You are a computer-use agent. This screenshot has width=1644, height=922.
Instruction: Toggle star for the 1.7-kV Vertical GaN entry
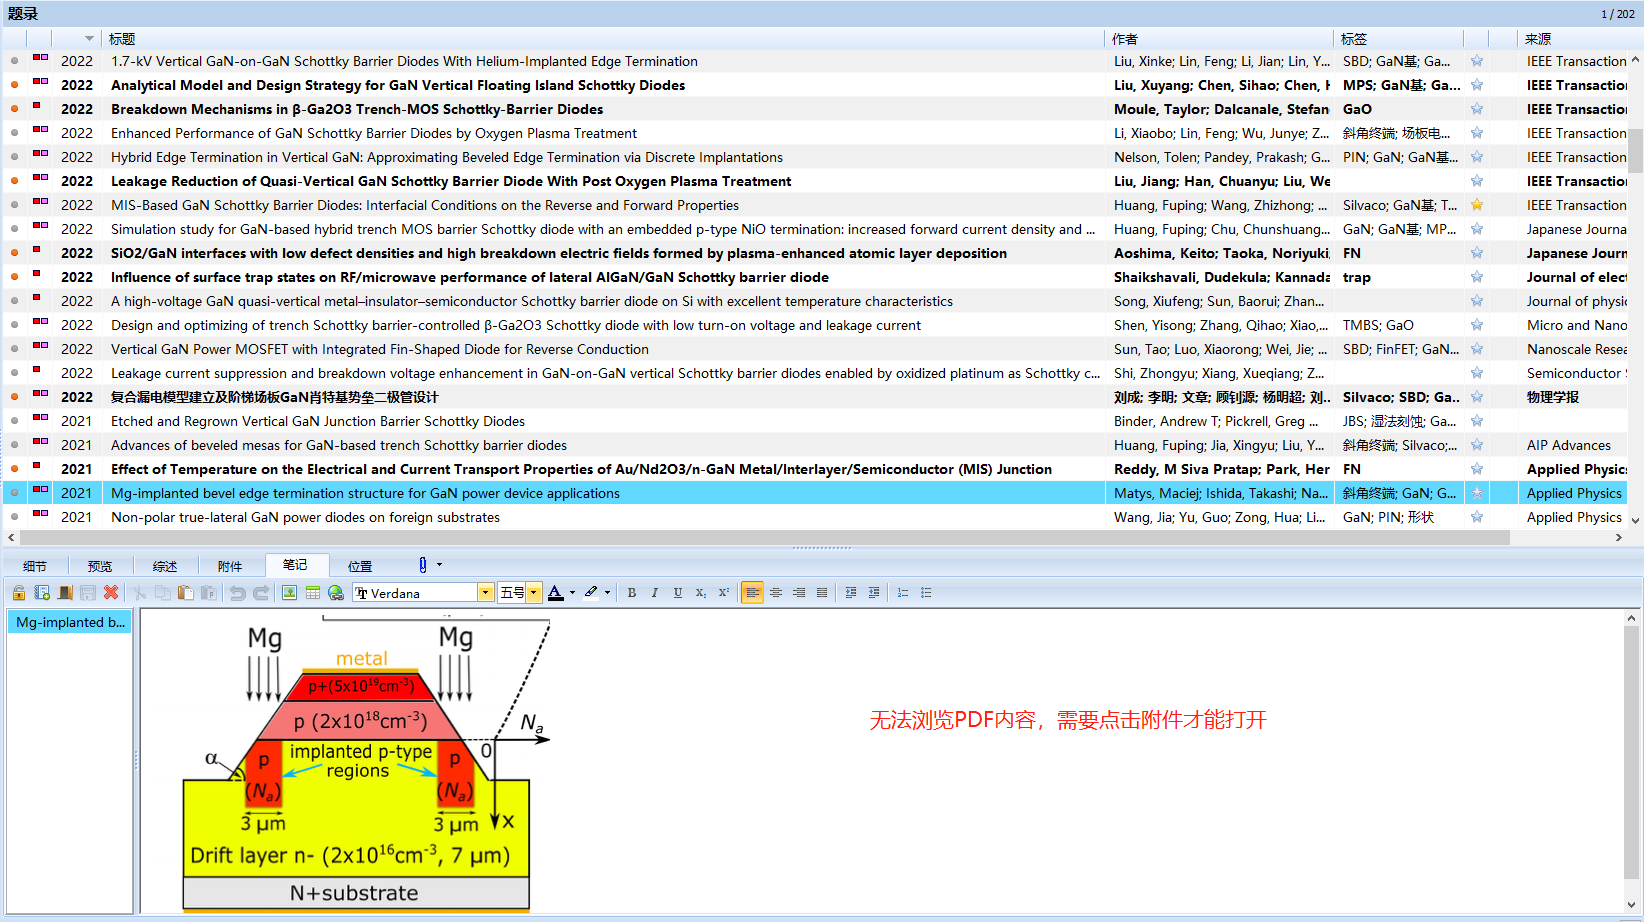click(1477, 61)
